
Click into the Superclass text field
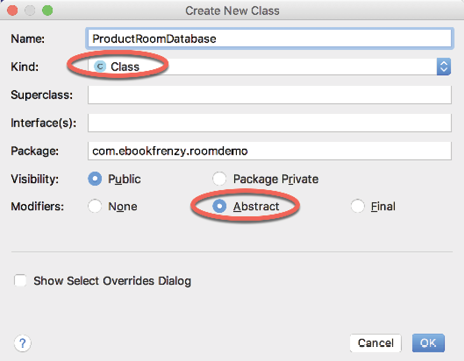click(270, 95)
